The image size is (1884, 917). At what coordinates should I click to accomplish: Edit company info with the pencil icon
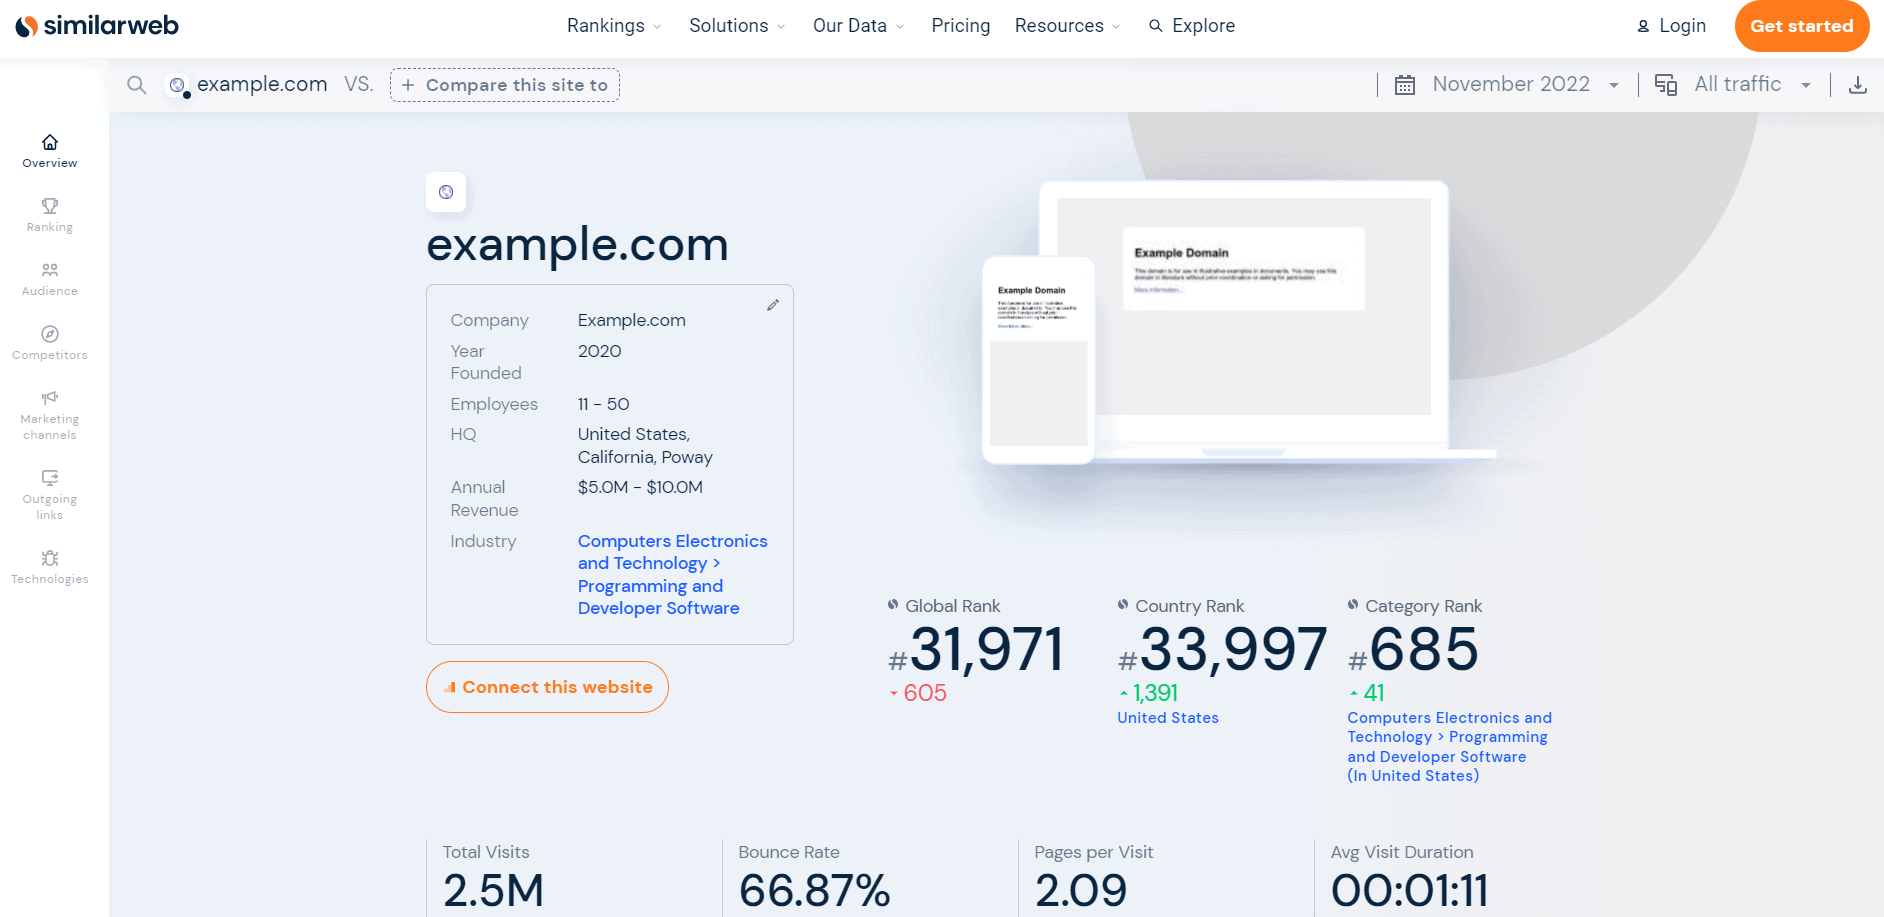click(x=773, y=305)
